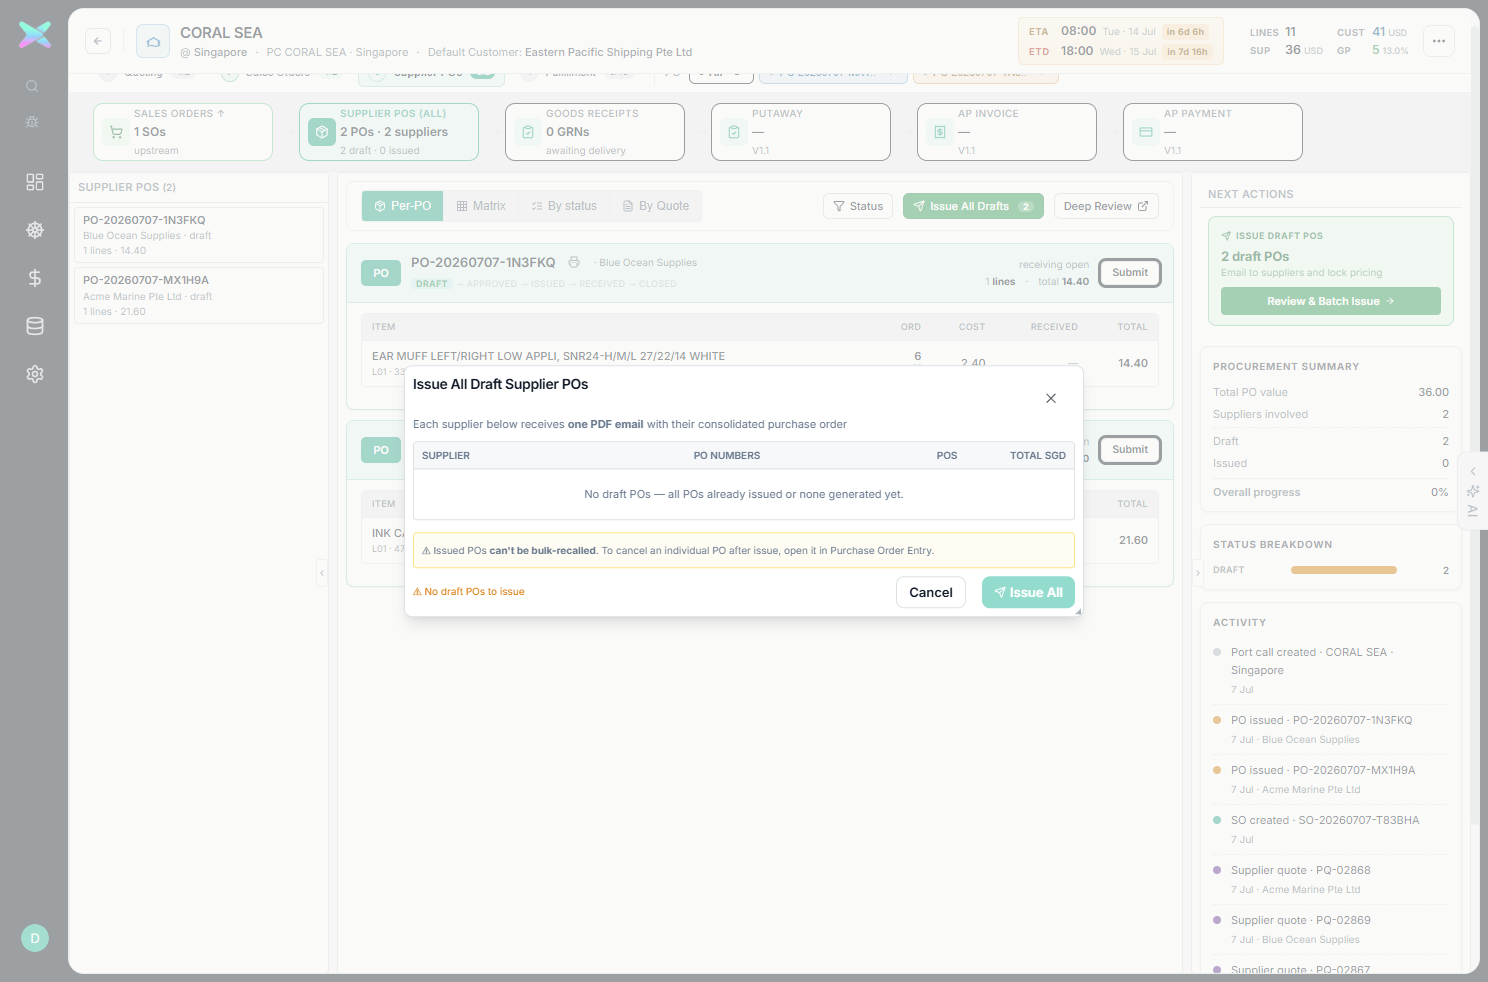
Task: Click the Port call created CORAL SEA activity entry
Action: pos(1330,670)
